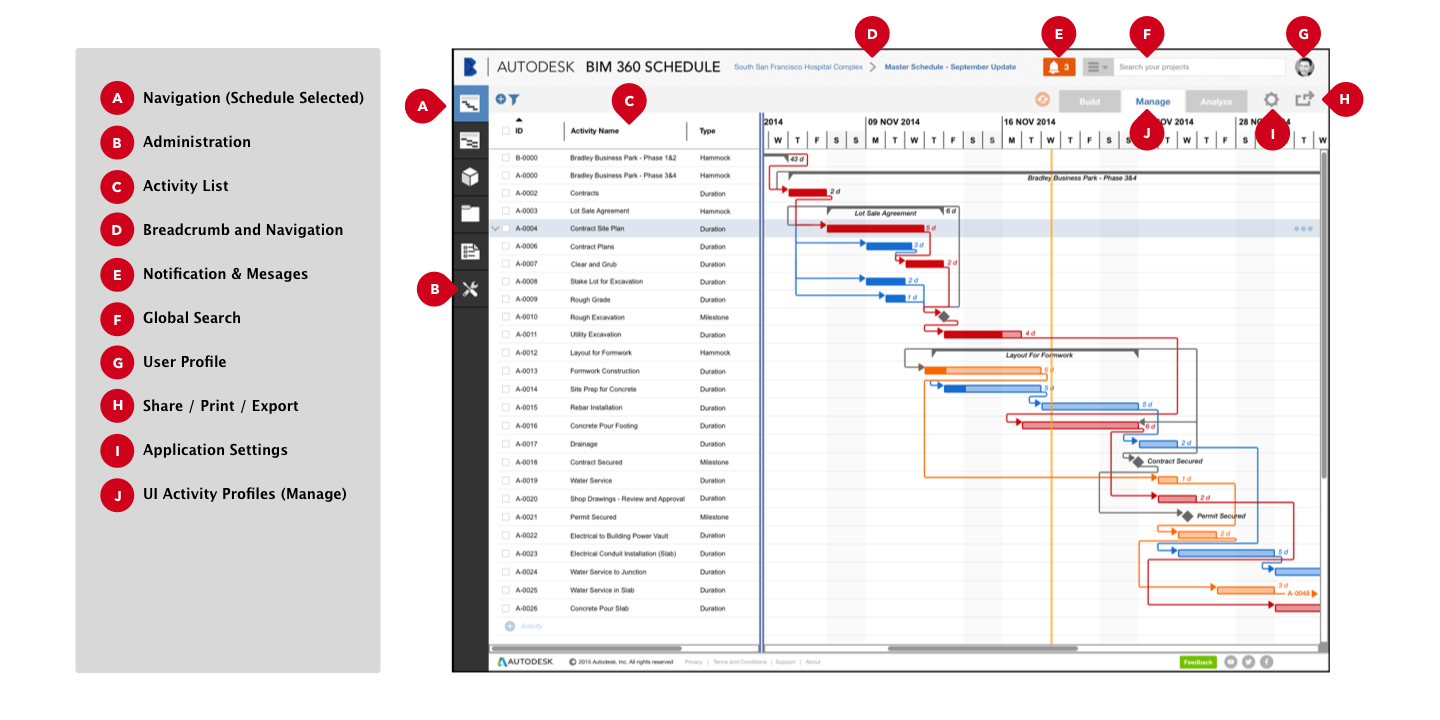
Task: Open the user profile avatar
Action: tap(1304, 67)
